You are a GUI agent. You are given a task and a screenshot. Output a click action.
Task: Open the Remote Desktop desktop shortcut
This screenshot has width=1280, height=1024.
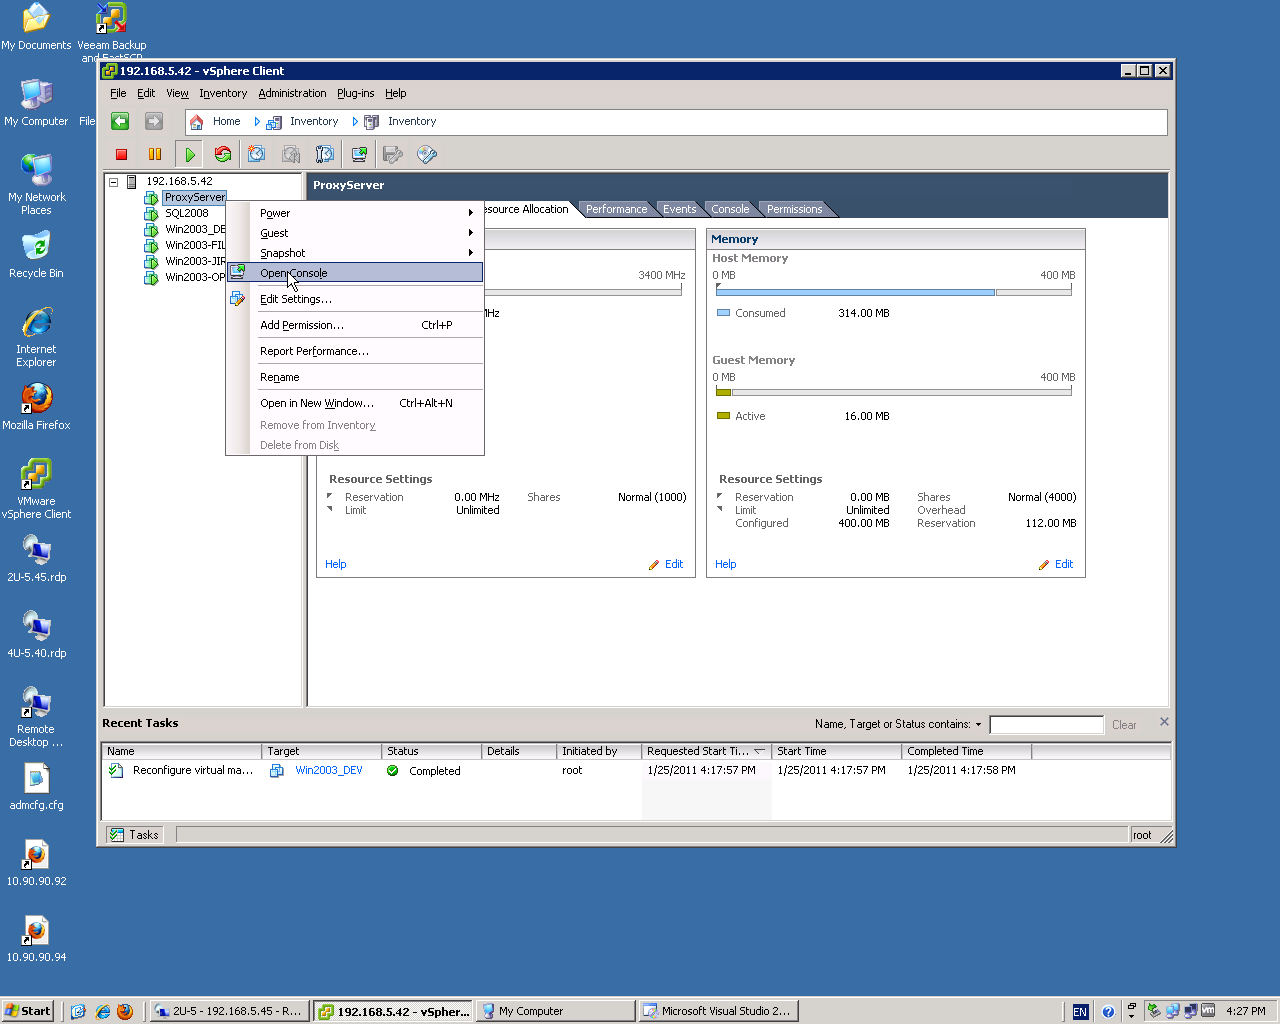(x=36, y=717)
